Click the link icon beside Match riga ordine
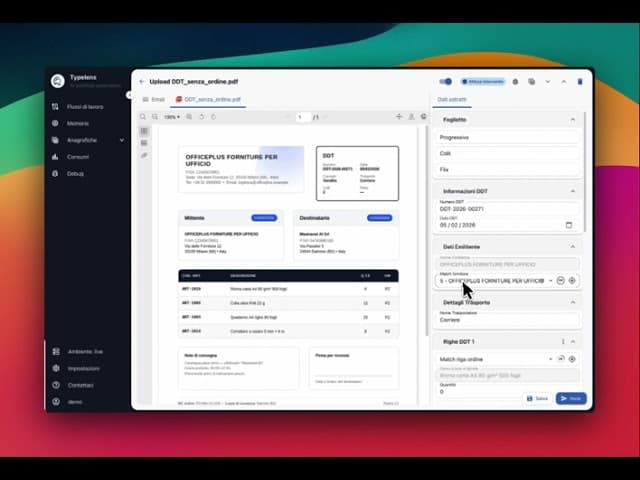The image size is (640, 480). [561, 359]
